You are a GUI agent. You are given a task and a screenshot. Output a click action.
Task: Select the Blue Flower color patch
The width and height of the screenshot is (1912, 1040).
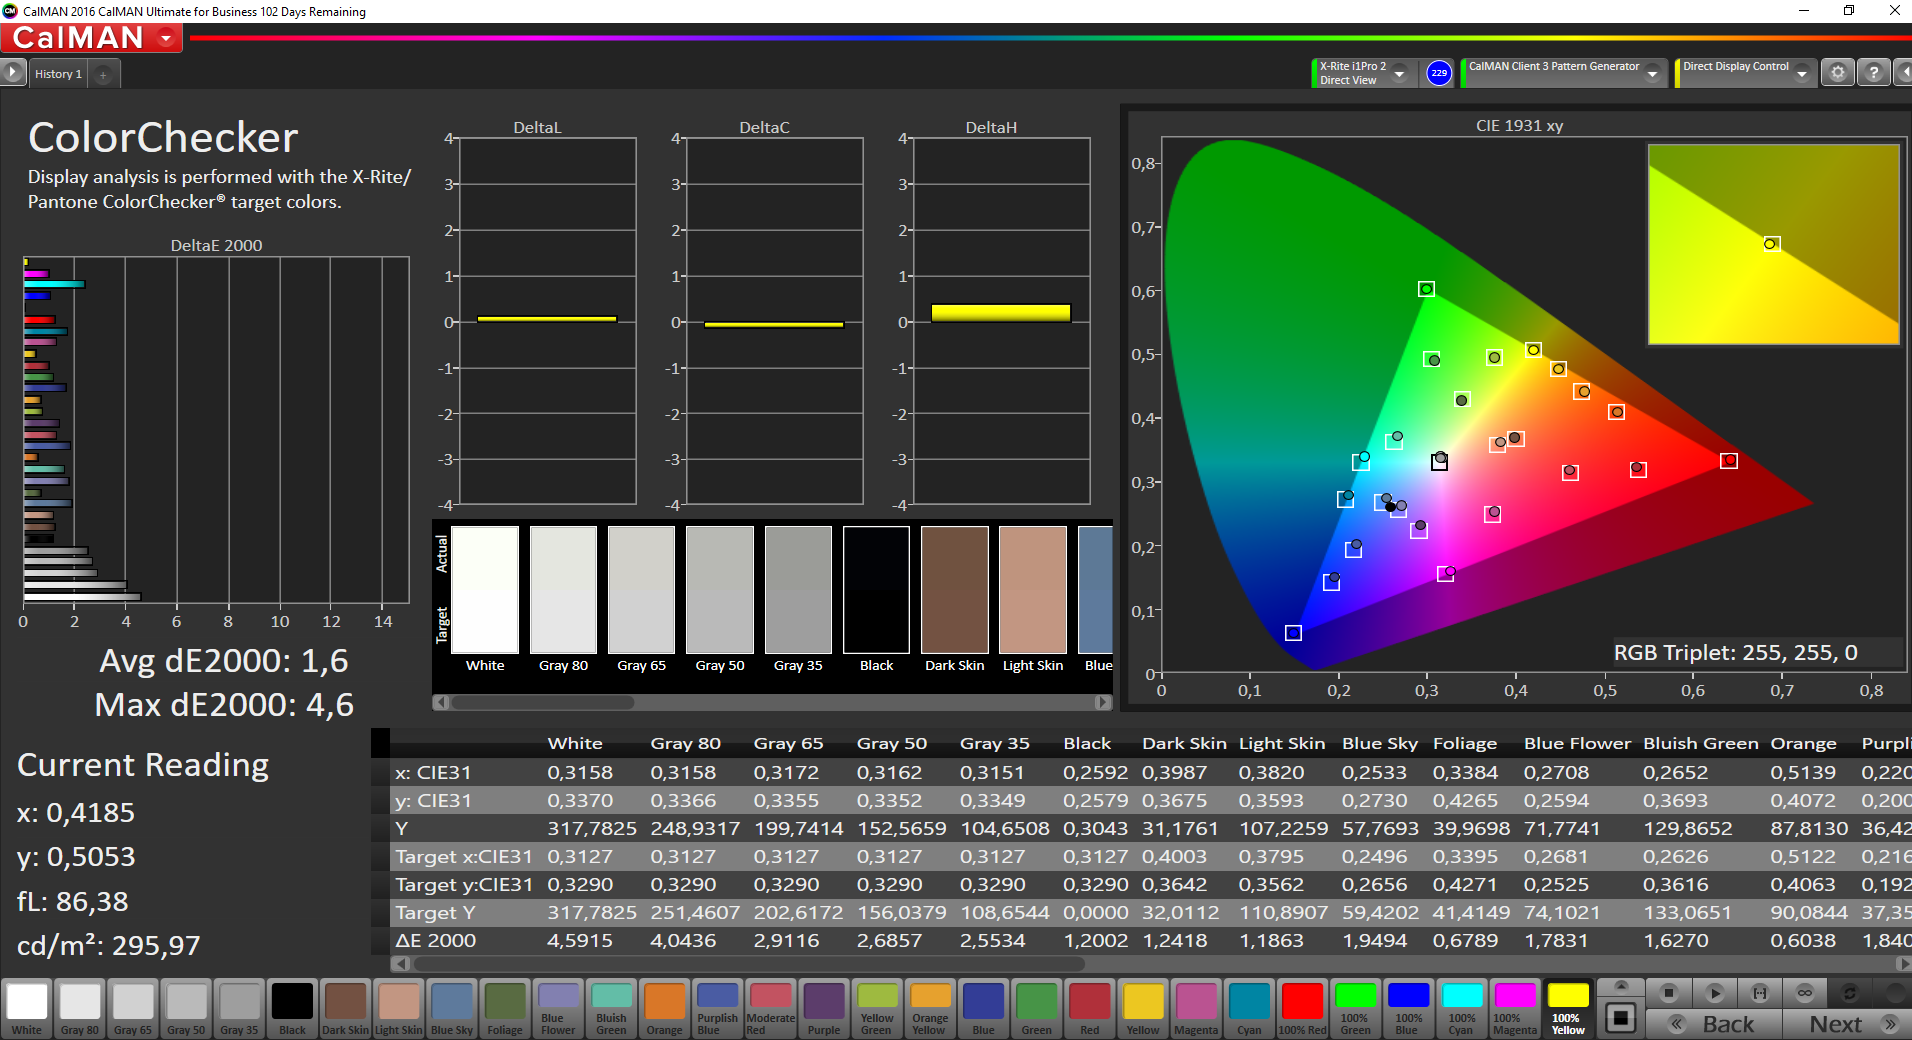pyautogui.click(x=558, y=1008)
